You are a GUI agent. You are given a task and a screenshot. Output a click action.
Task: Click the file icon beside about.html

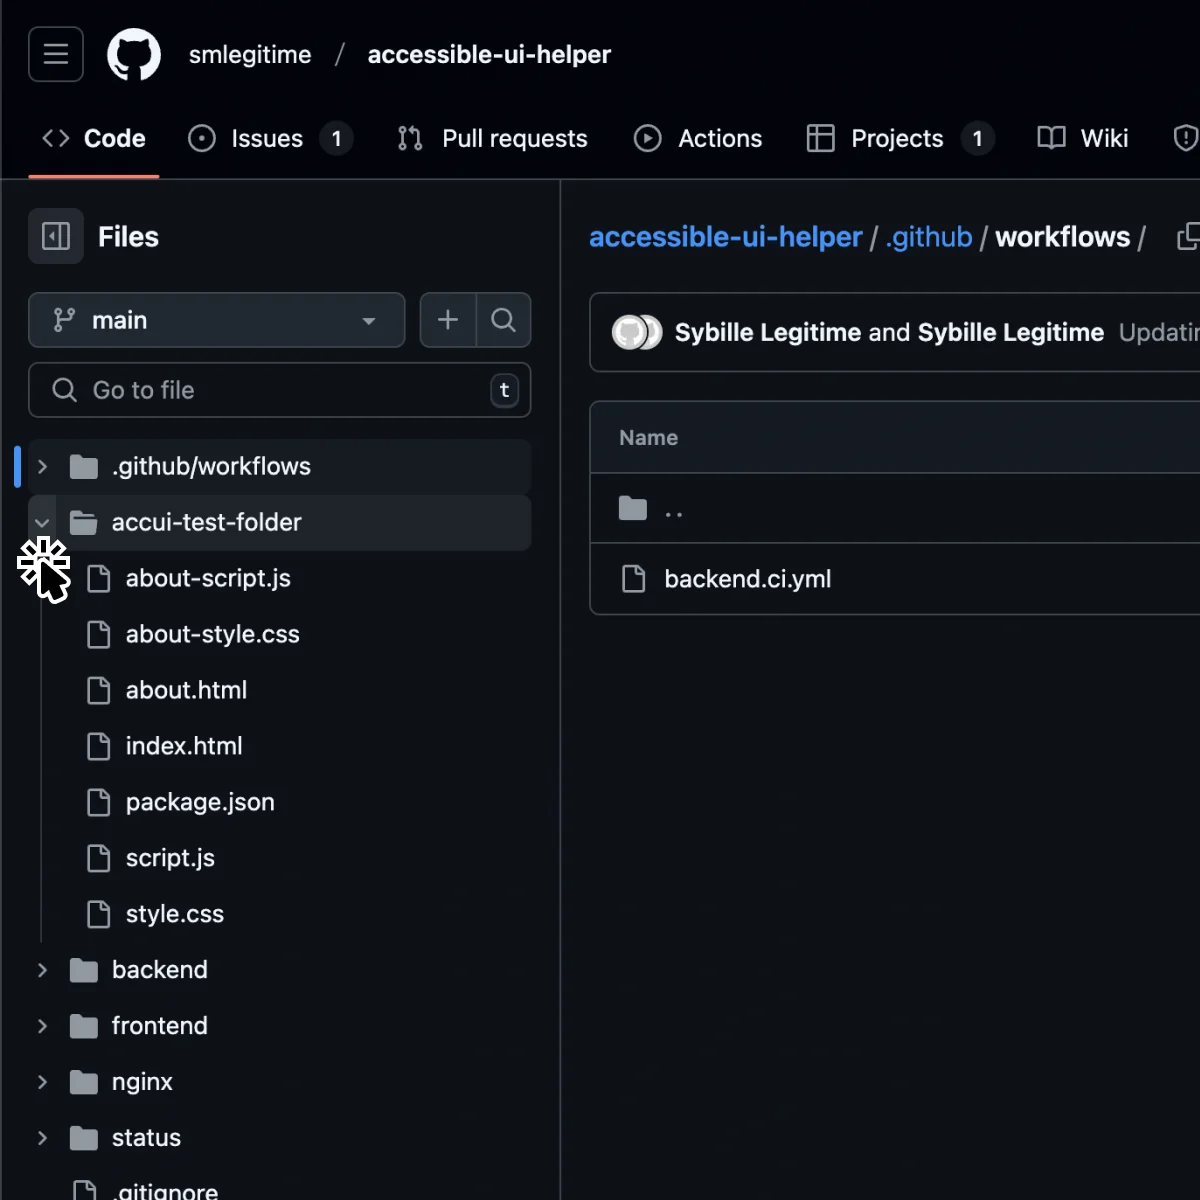tap(98, 690)
